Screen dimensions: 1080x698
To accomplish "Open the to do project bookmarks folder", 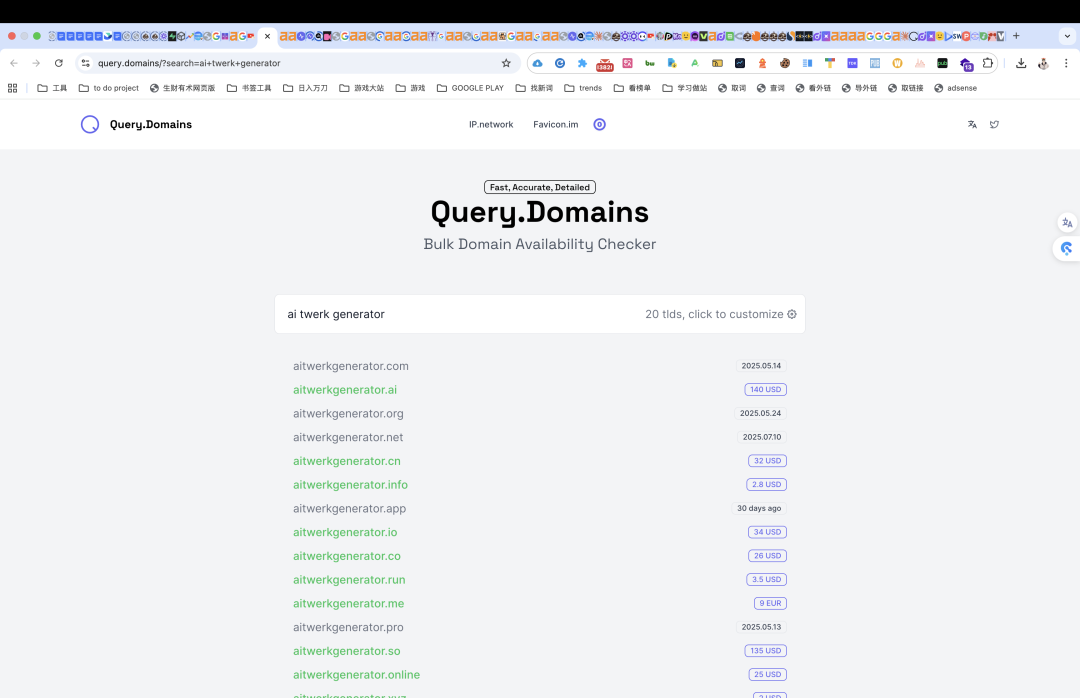I will click(109, 88).
